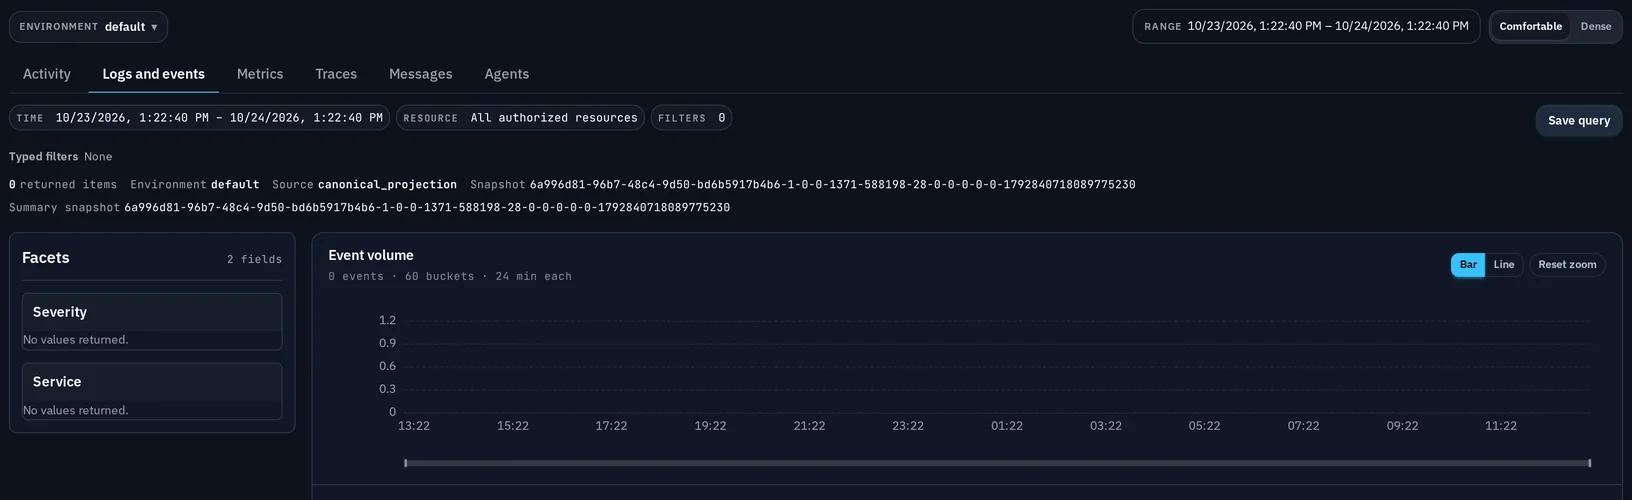This screenshot has height=500, width=1632.
Task: Switch to the Activity tab
Action: [47, 74]
